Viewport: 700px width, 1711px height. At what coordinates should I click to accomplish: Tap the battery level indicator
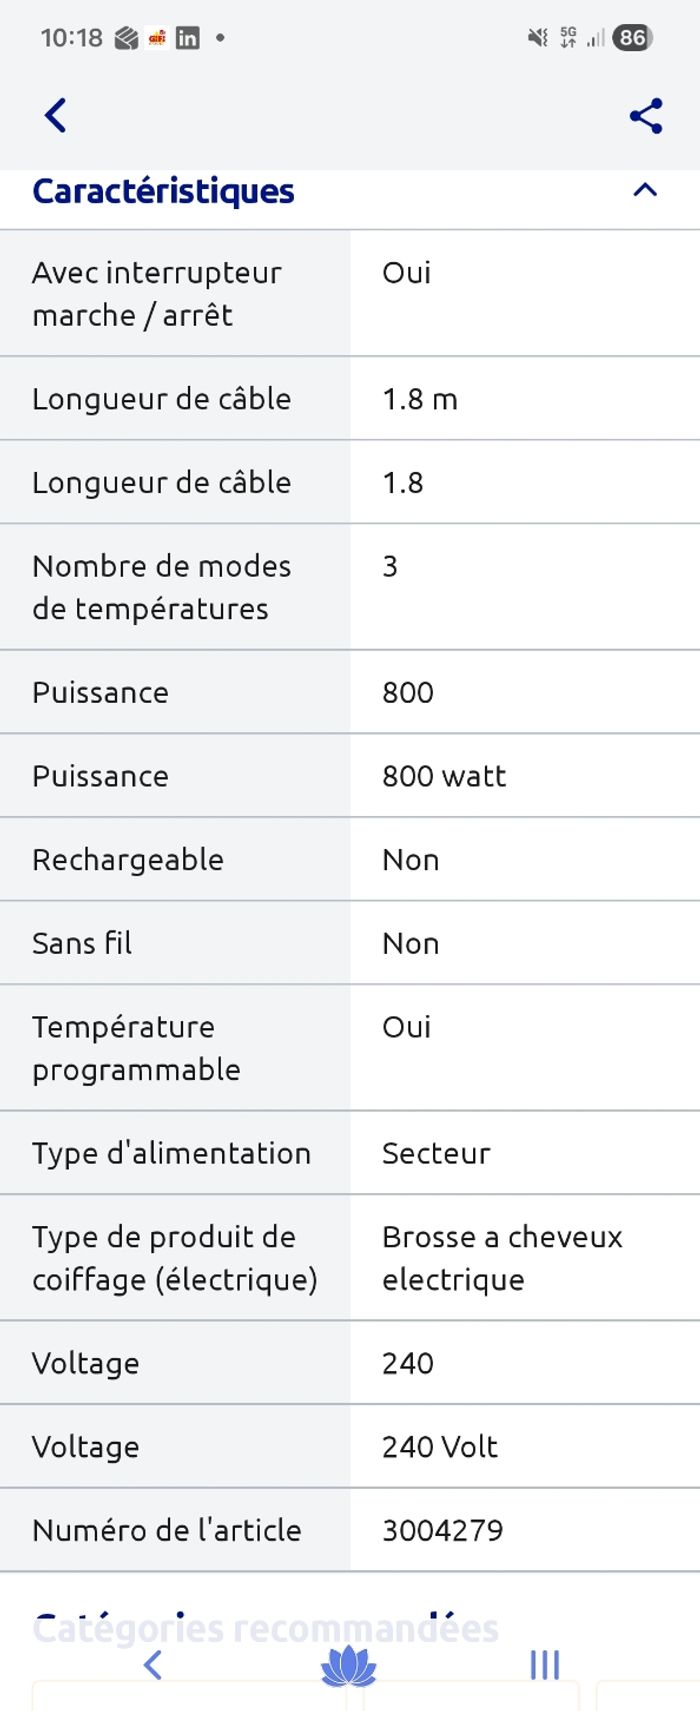631,38
